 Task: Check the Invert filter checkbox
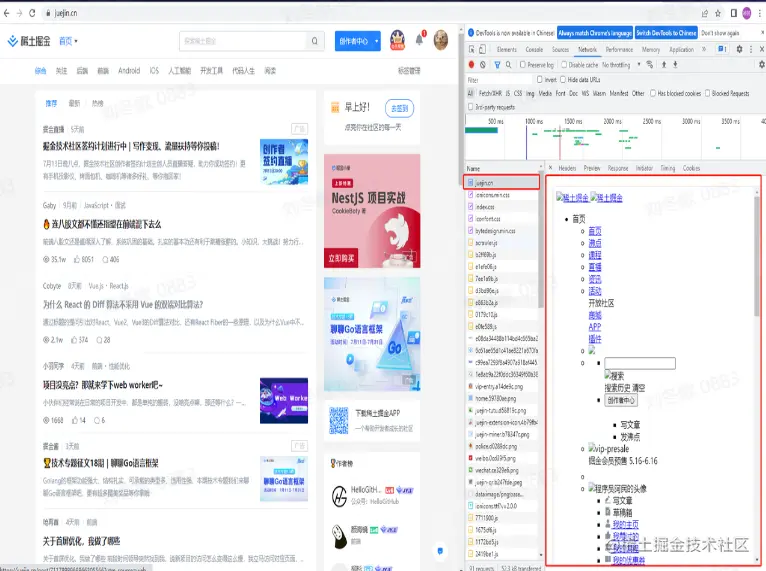click(540, 79)
